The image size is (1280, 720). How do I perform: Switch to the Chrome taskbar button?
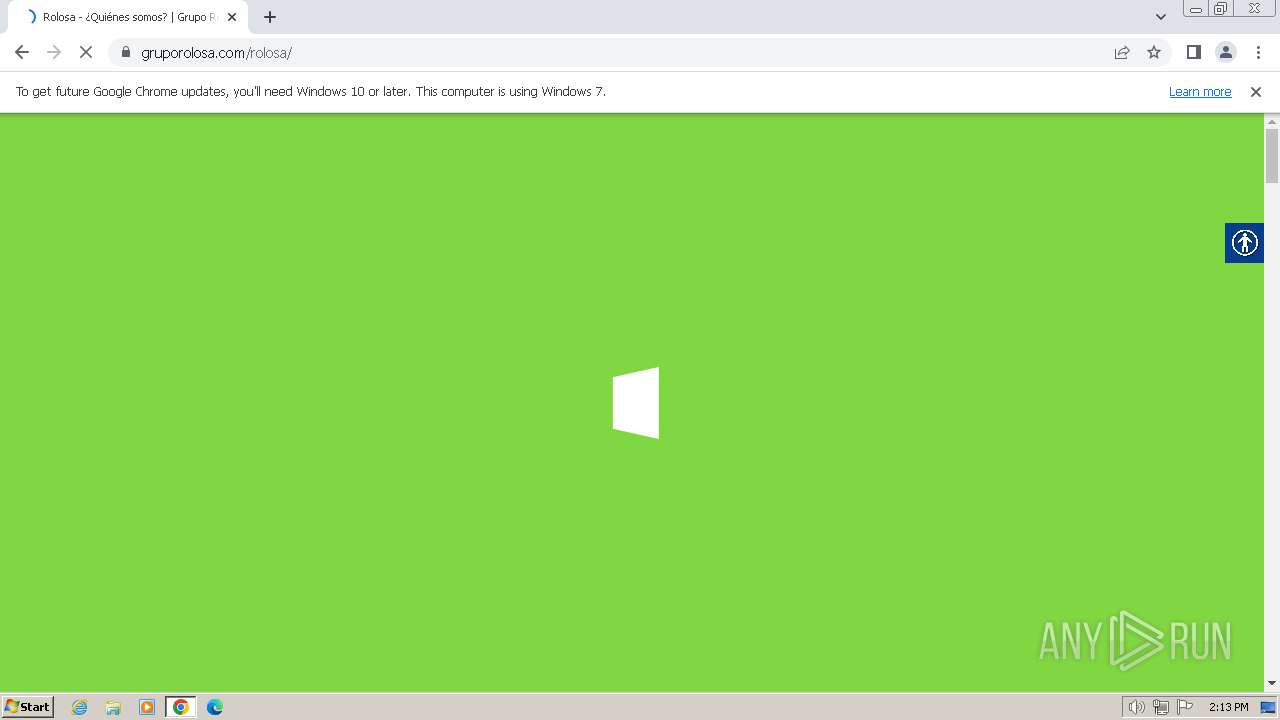181,707
